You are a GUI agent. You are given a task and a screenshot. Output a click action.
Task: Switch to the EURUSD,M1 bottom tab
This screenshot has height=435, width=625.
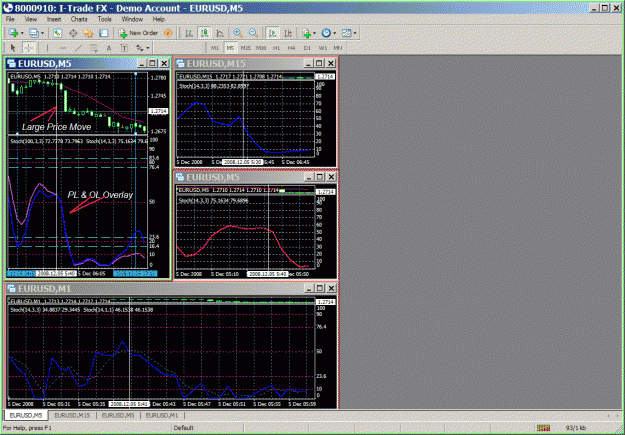162,415
